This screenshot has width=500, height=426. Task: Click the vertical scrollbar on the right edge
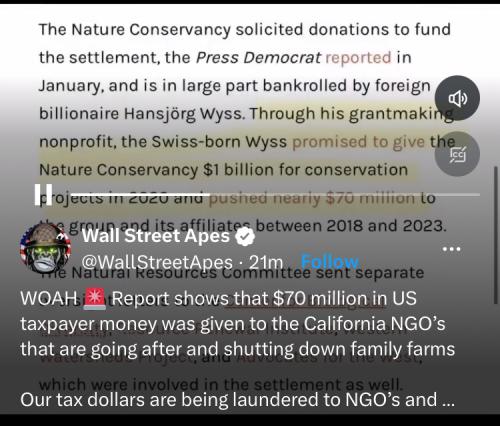coord(496,235)
